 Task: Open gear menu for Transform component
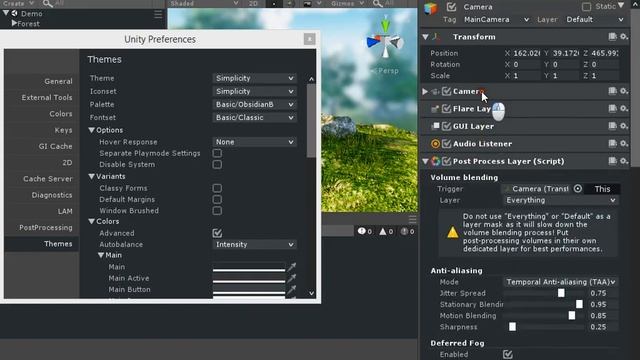click(624, 37)
